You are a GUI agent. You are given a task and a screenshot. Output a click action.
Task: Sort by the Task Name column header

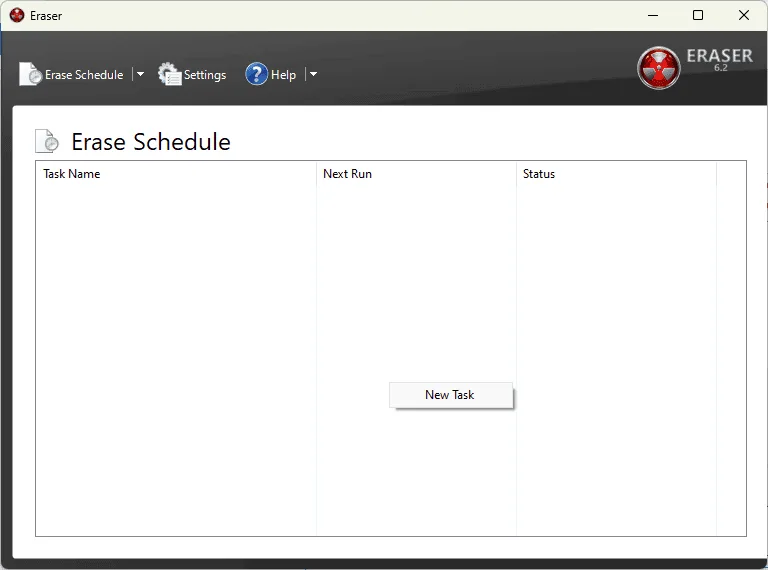176,174
